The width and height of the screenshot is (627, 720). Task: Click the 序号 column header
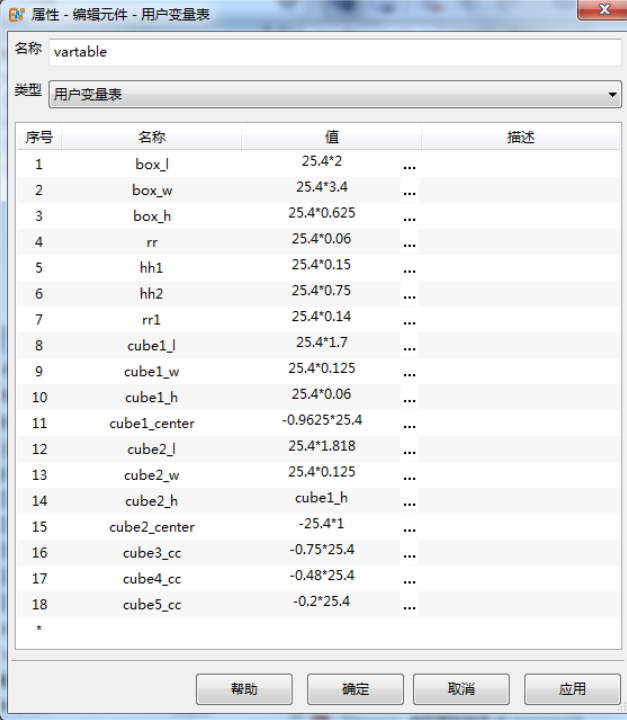pos(39,137)
